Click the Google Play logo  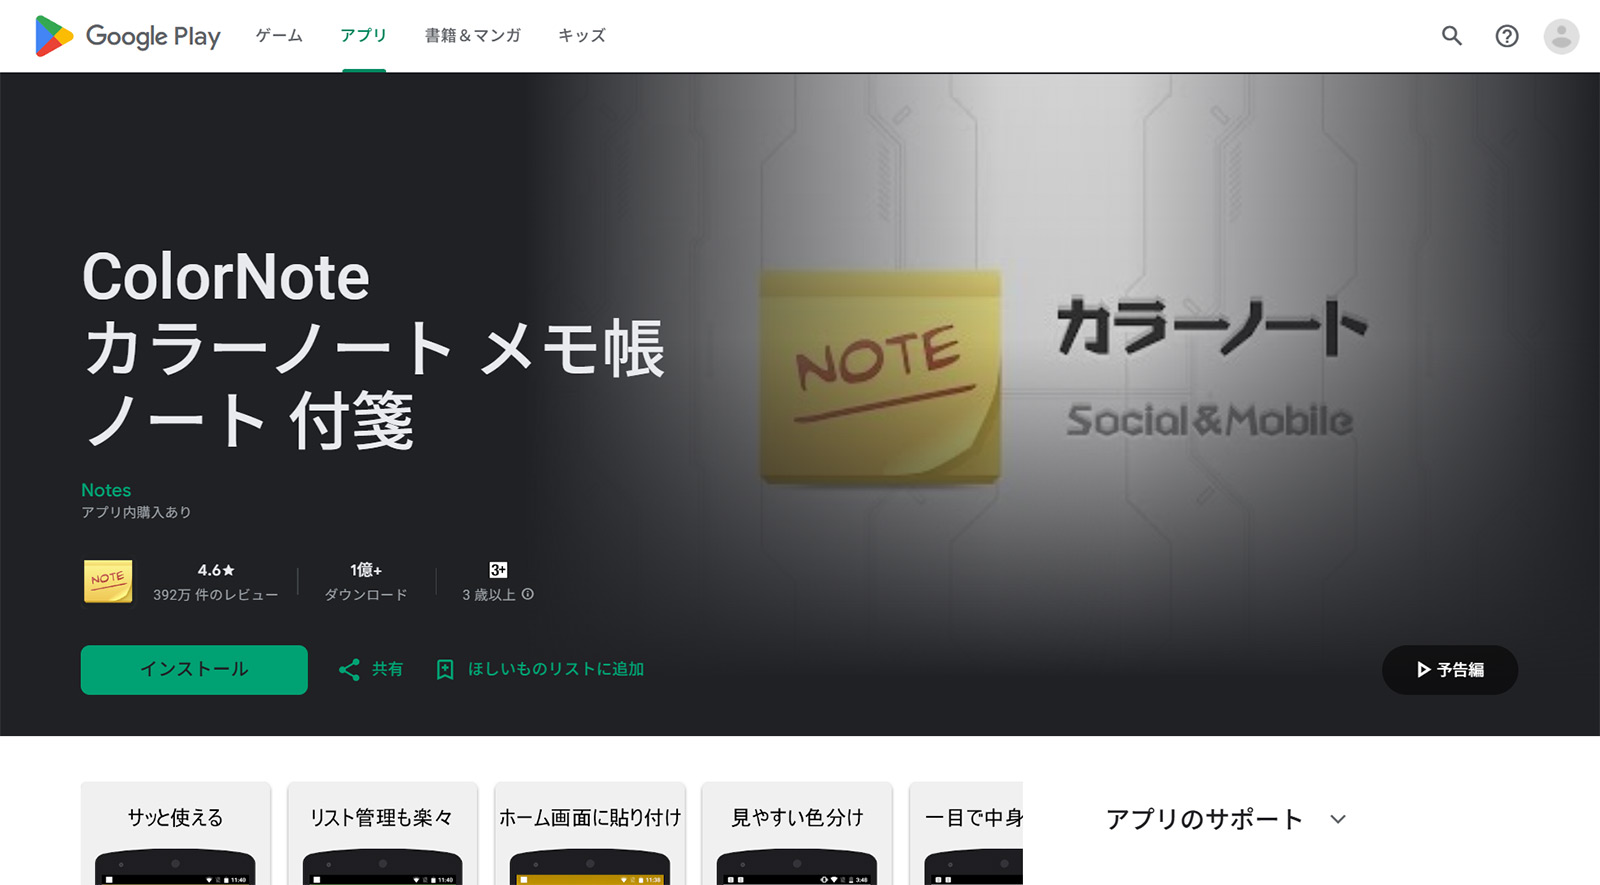pyautogui.click(x=127, y=36)
